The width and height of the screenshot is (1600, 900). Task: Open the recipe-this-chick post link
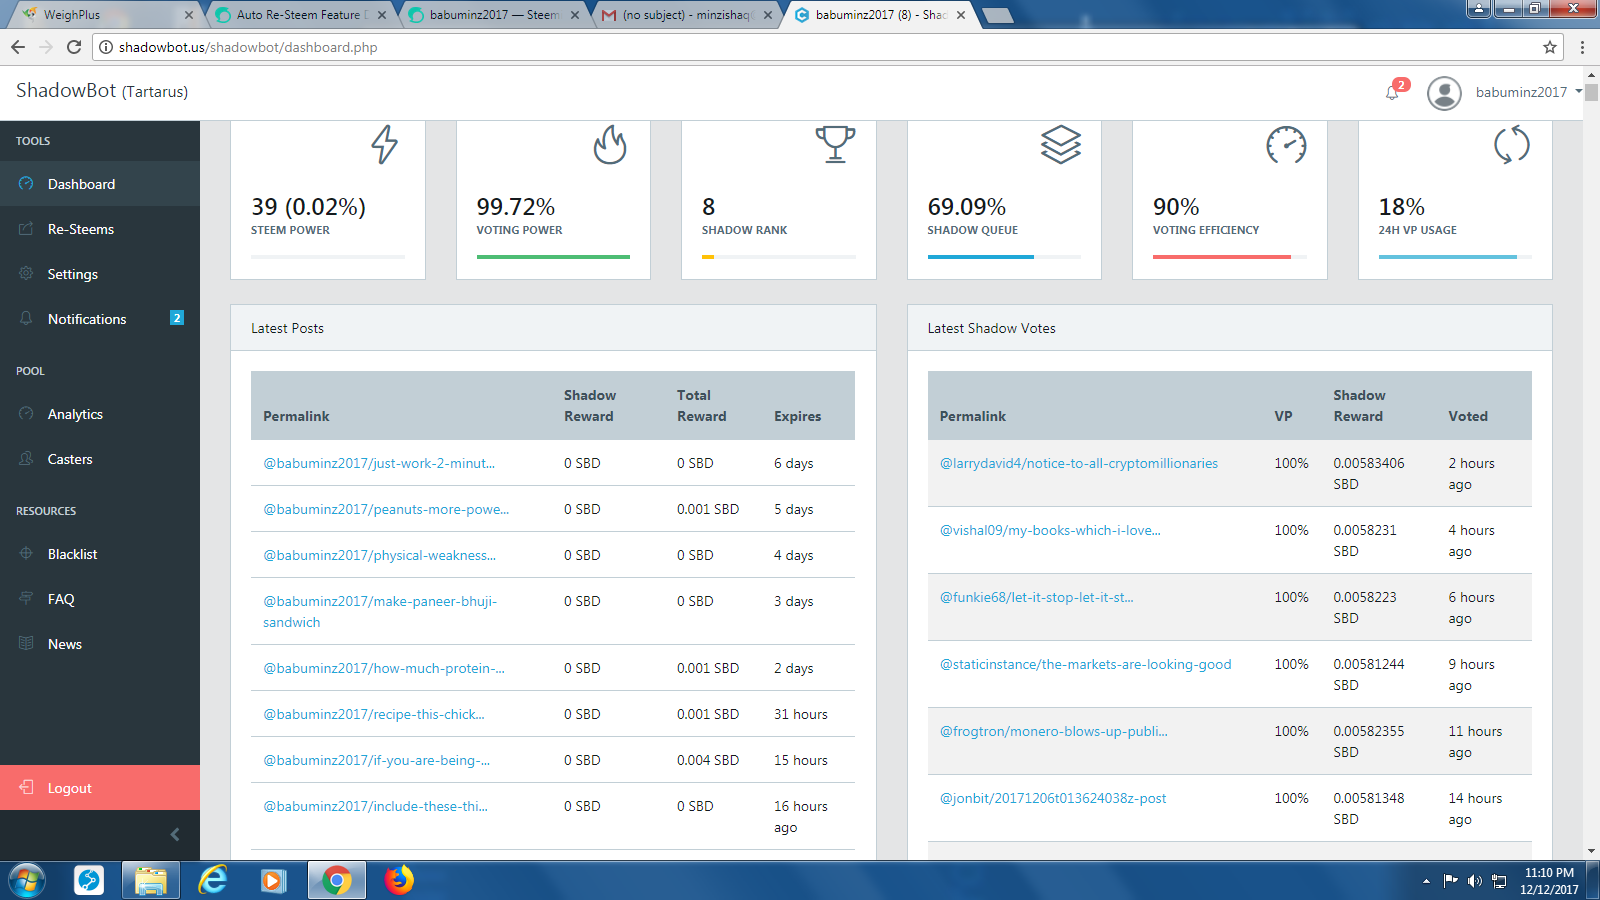(x=374, y=714)
